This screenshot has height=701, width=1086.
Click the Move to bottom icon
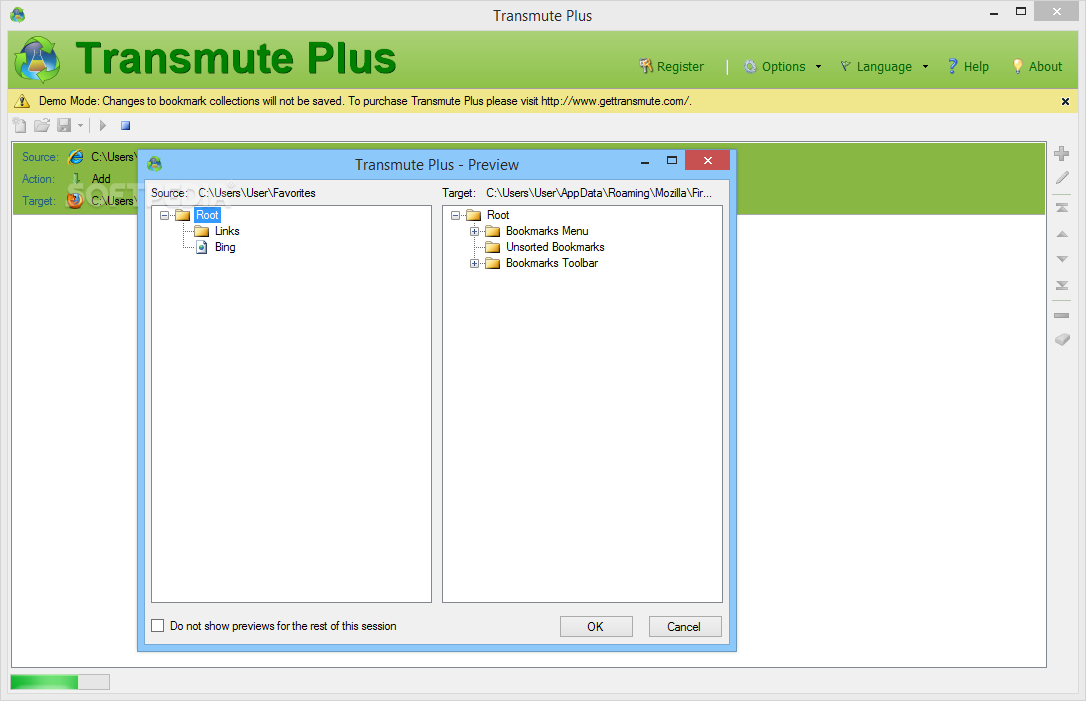click(1062, 285)
